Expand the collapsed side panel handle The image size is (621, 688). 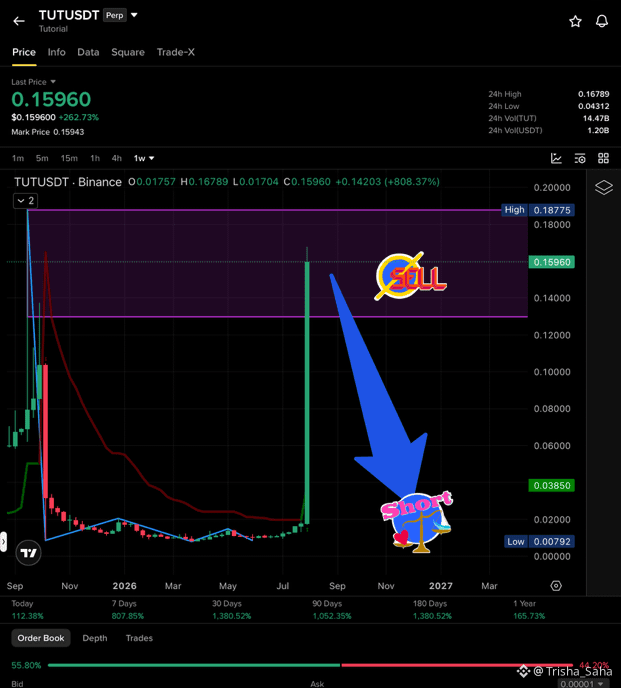(x=3, y=542)
